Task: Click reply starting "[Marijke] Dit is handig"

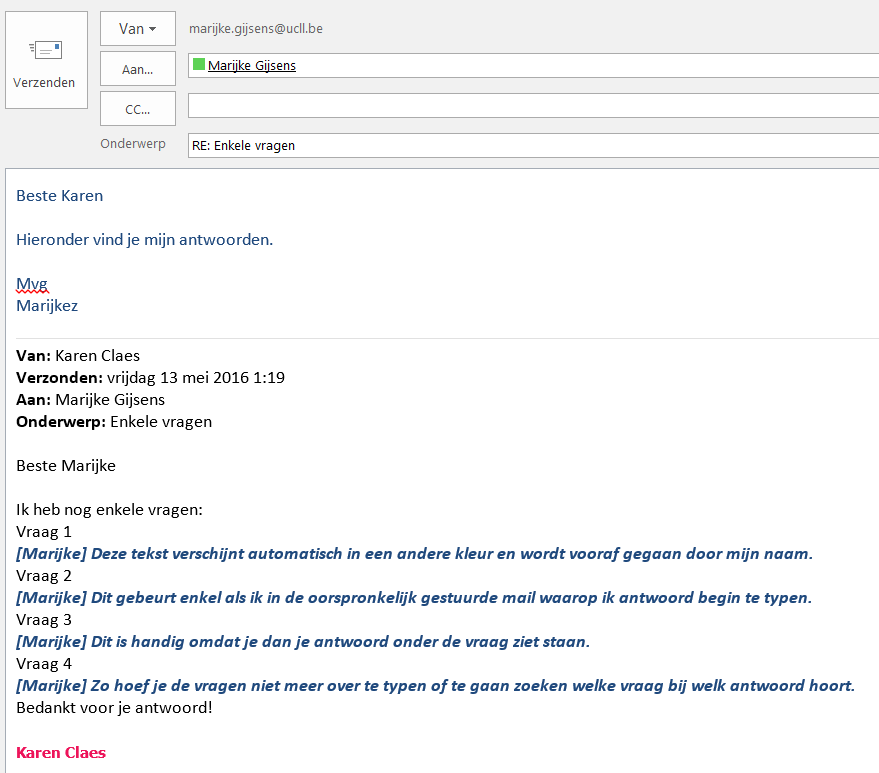Action: [x=302, y=642]
